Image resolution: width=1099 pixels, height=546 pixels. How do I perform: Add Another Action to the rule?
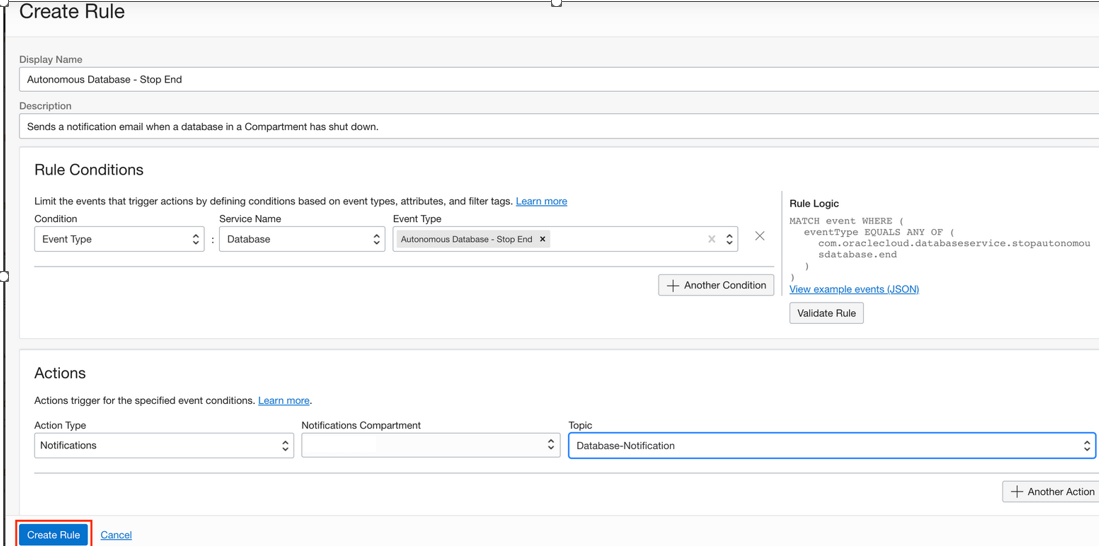coord(1052,492)
